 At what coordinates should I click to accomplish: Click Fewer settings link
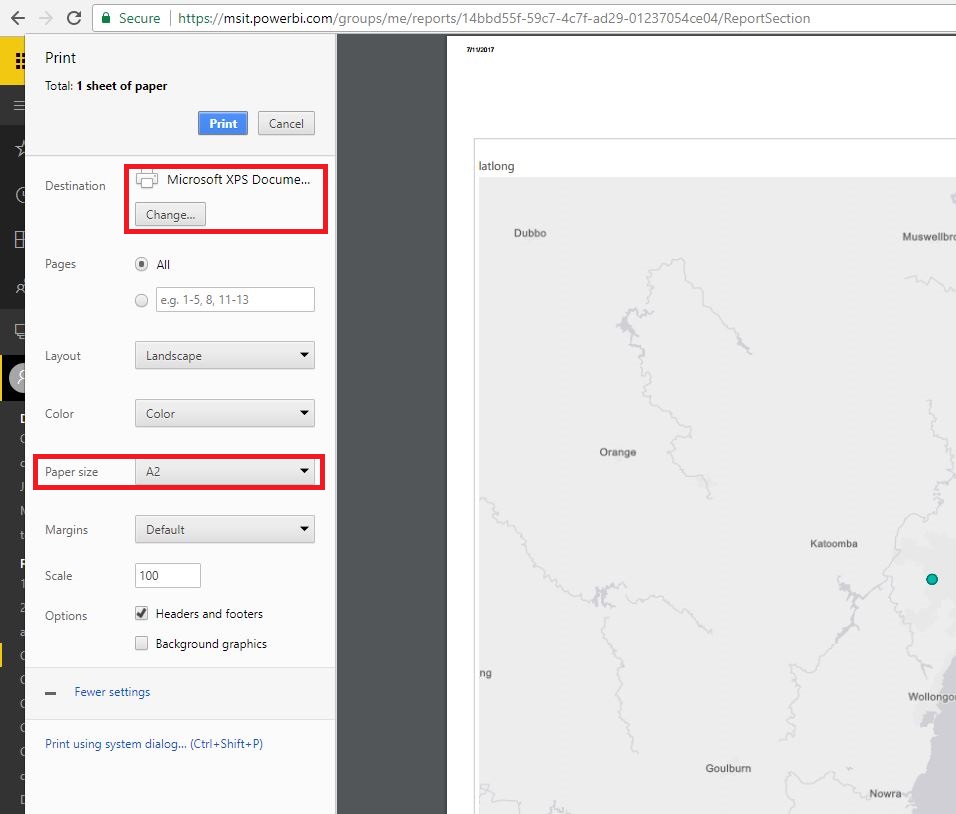[112, 692]
